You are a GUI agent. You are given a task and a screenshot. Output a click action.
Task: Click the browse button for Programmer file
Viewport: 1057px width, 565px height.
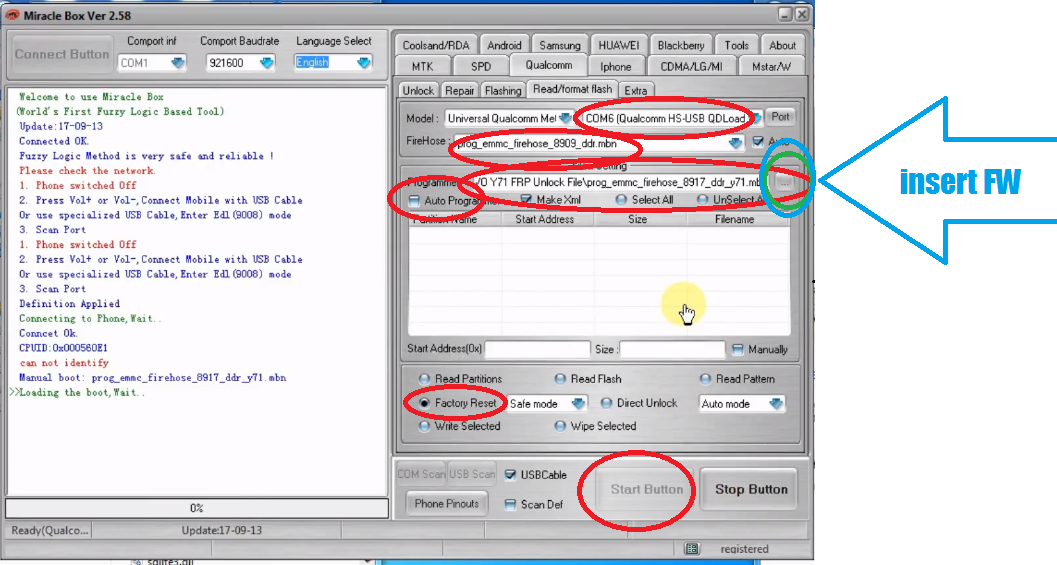point(784,182)
